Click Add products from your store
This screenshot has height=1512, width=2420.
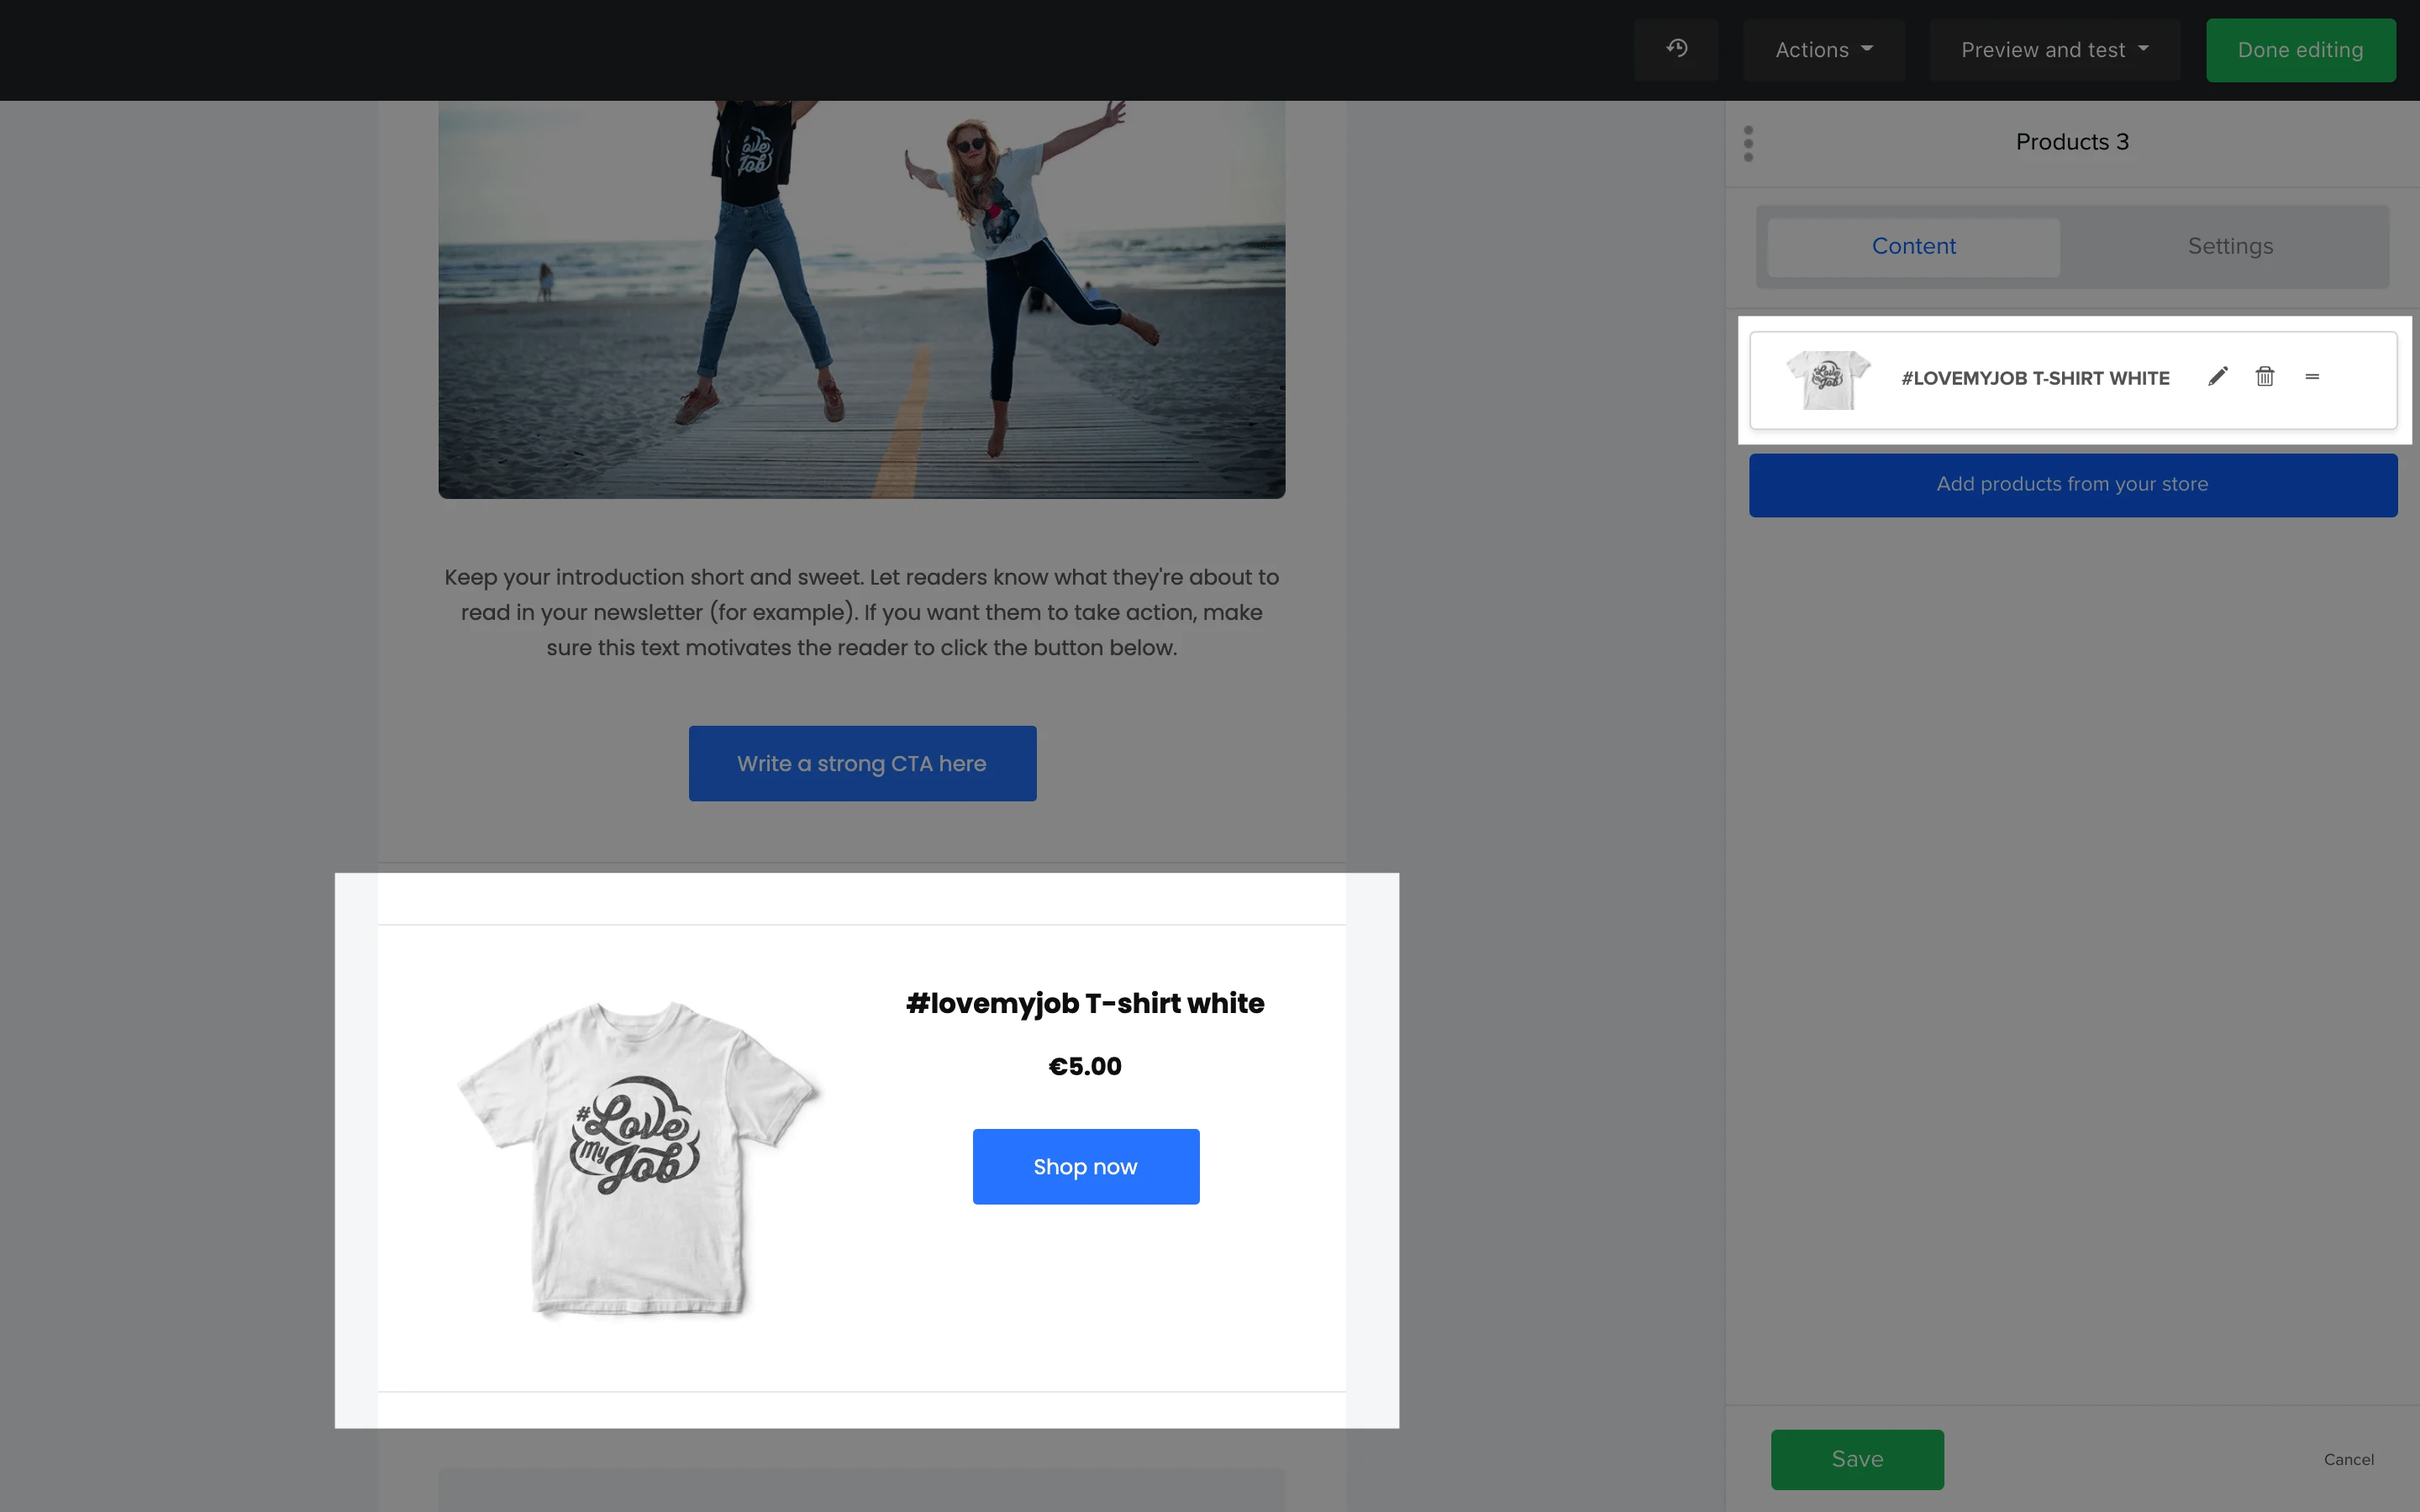(2072, 485)
